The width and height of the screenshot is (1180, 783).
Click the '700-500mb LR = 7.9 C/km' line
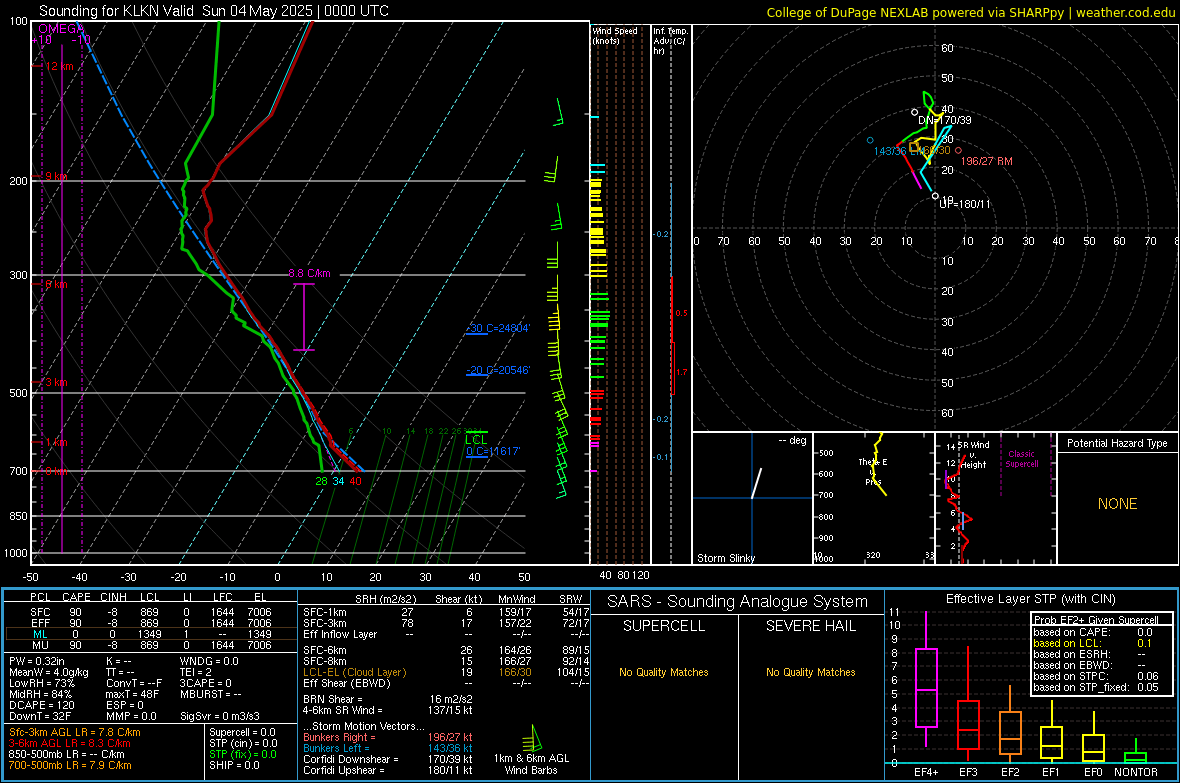coord(69,765)
